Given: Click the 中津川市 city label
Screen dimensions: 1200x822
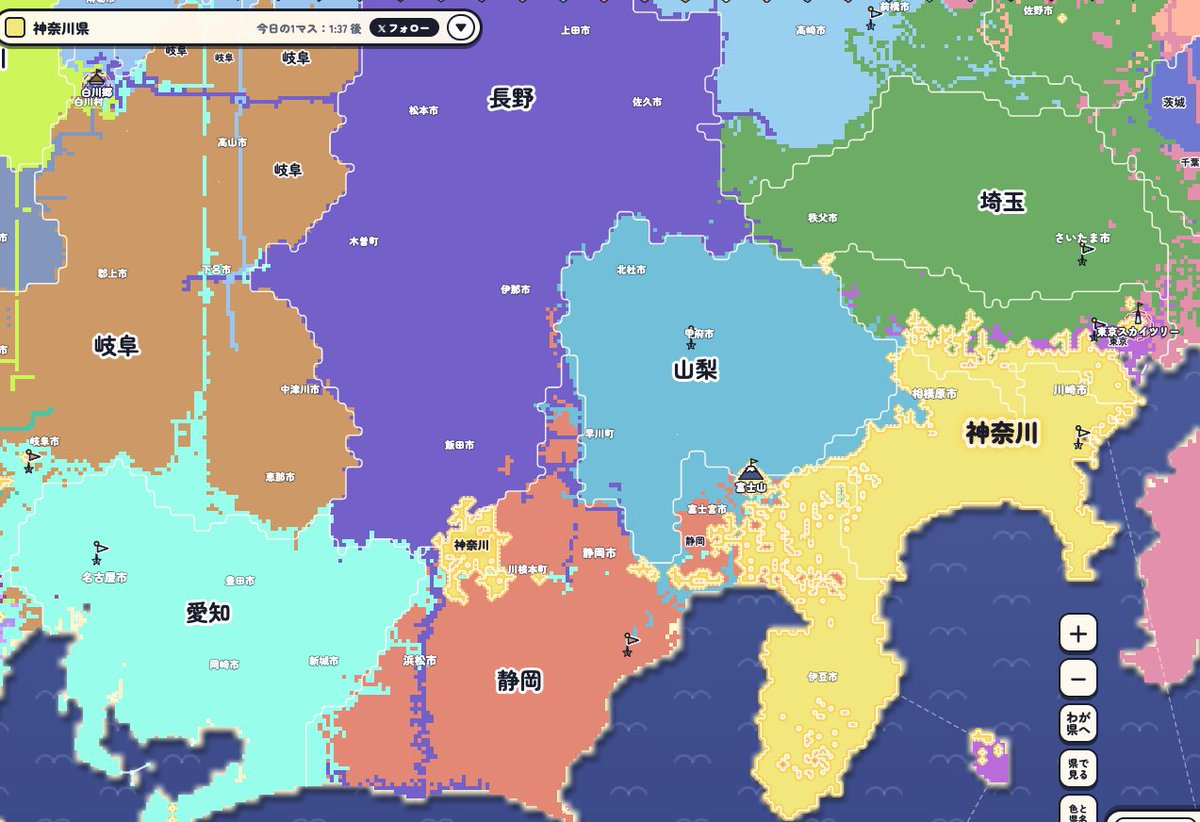Looking at the screenshot, I should [x=300, y=389].
